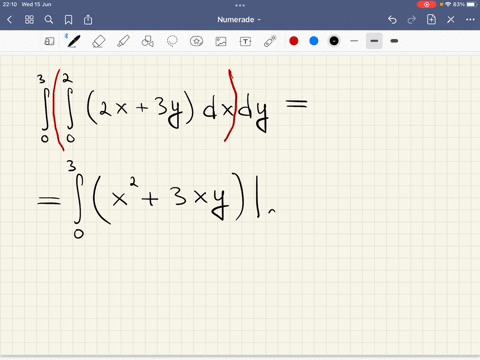This screenshot has height=360, width=480.
Task: Select the Pen tool
Action: click(73, 41)
